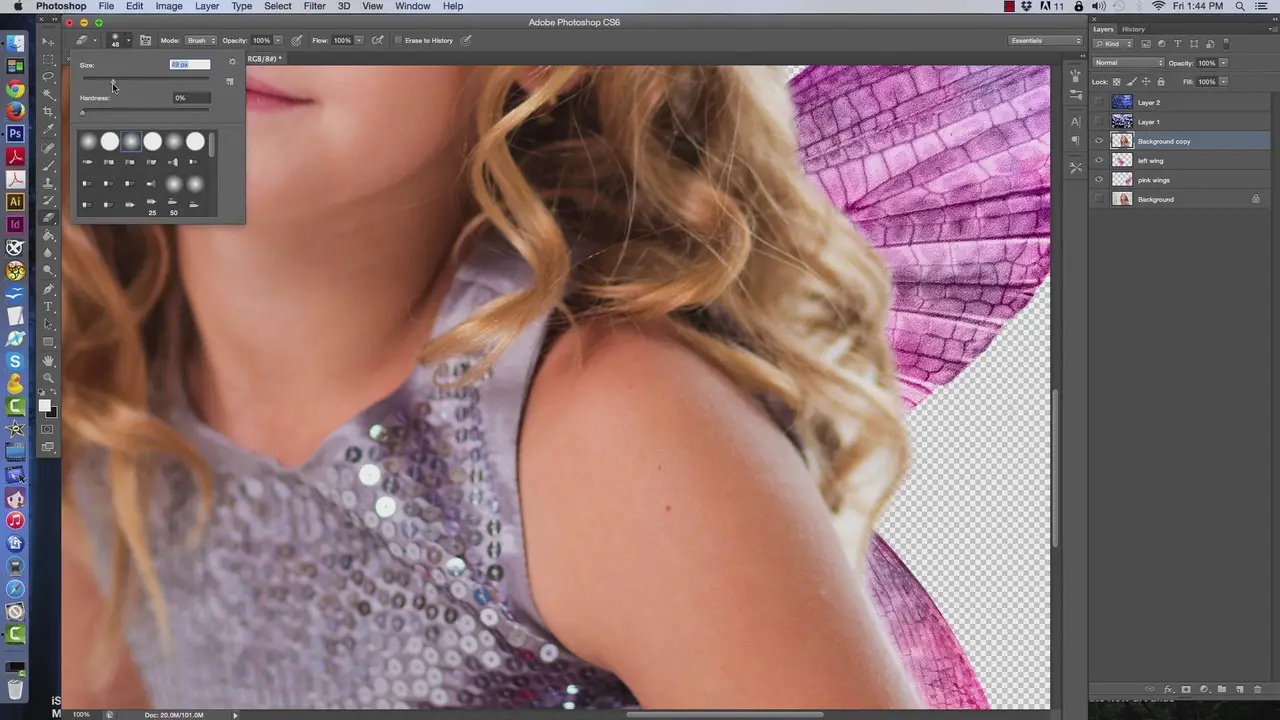Open Flow dropdown arrow
Image resolution: width=1280 pixels, height=720 pixels.
click(x=358, y=41)
